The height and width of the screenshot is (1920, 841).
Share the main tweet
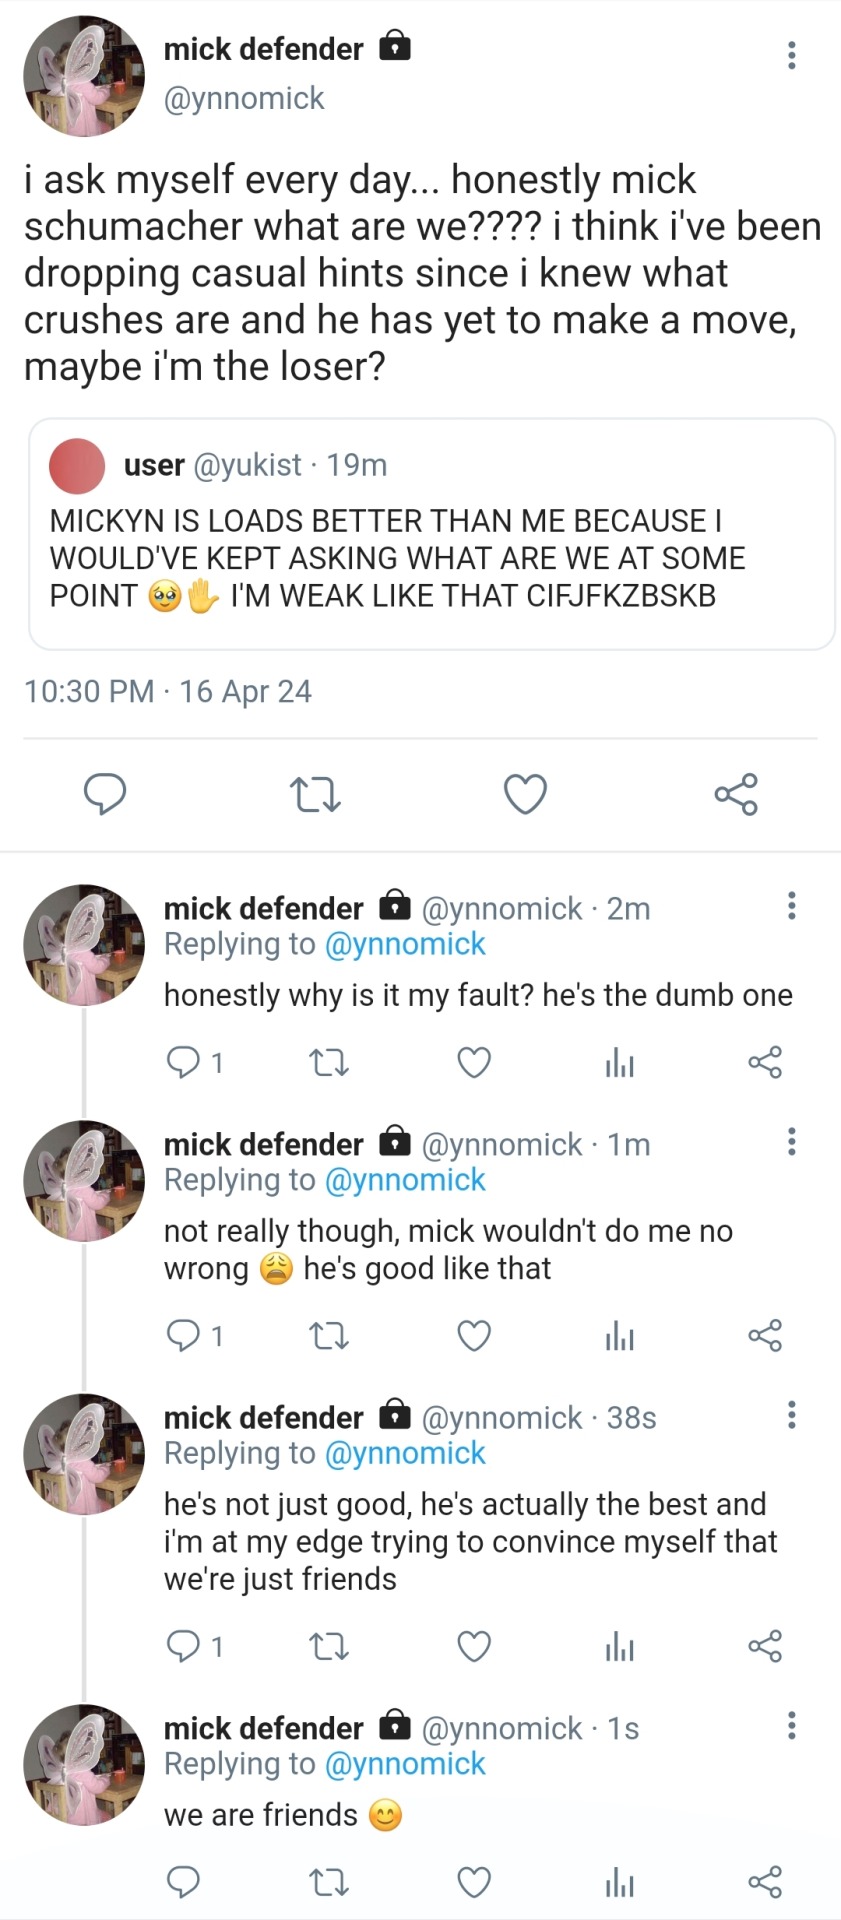tap(736, 794)
